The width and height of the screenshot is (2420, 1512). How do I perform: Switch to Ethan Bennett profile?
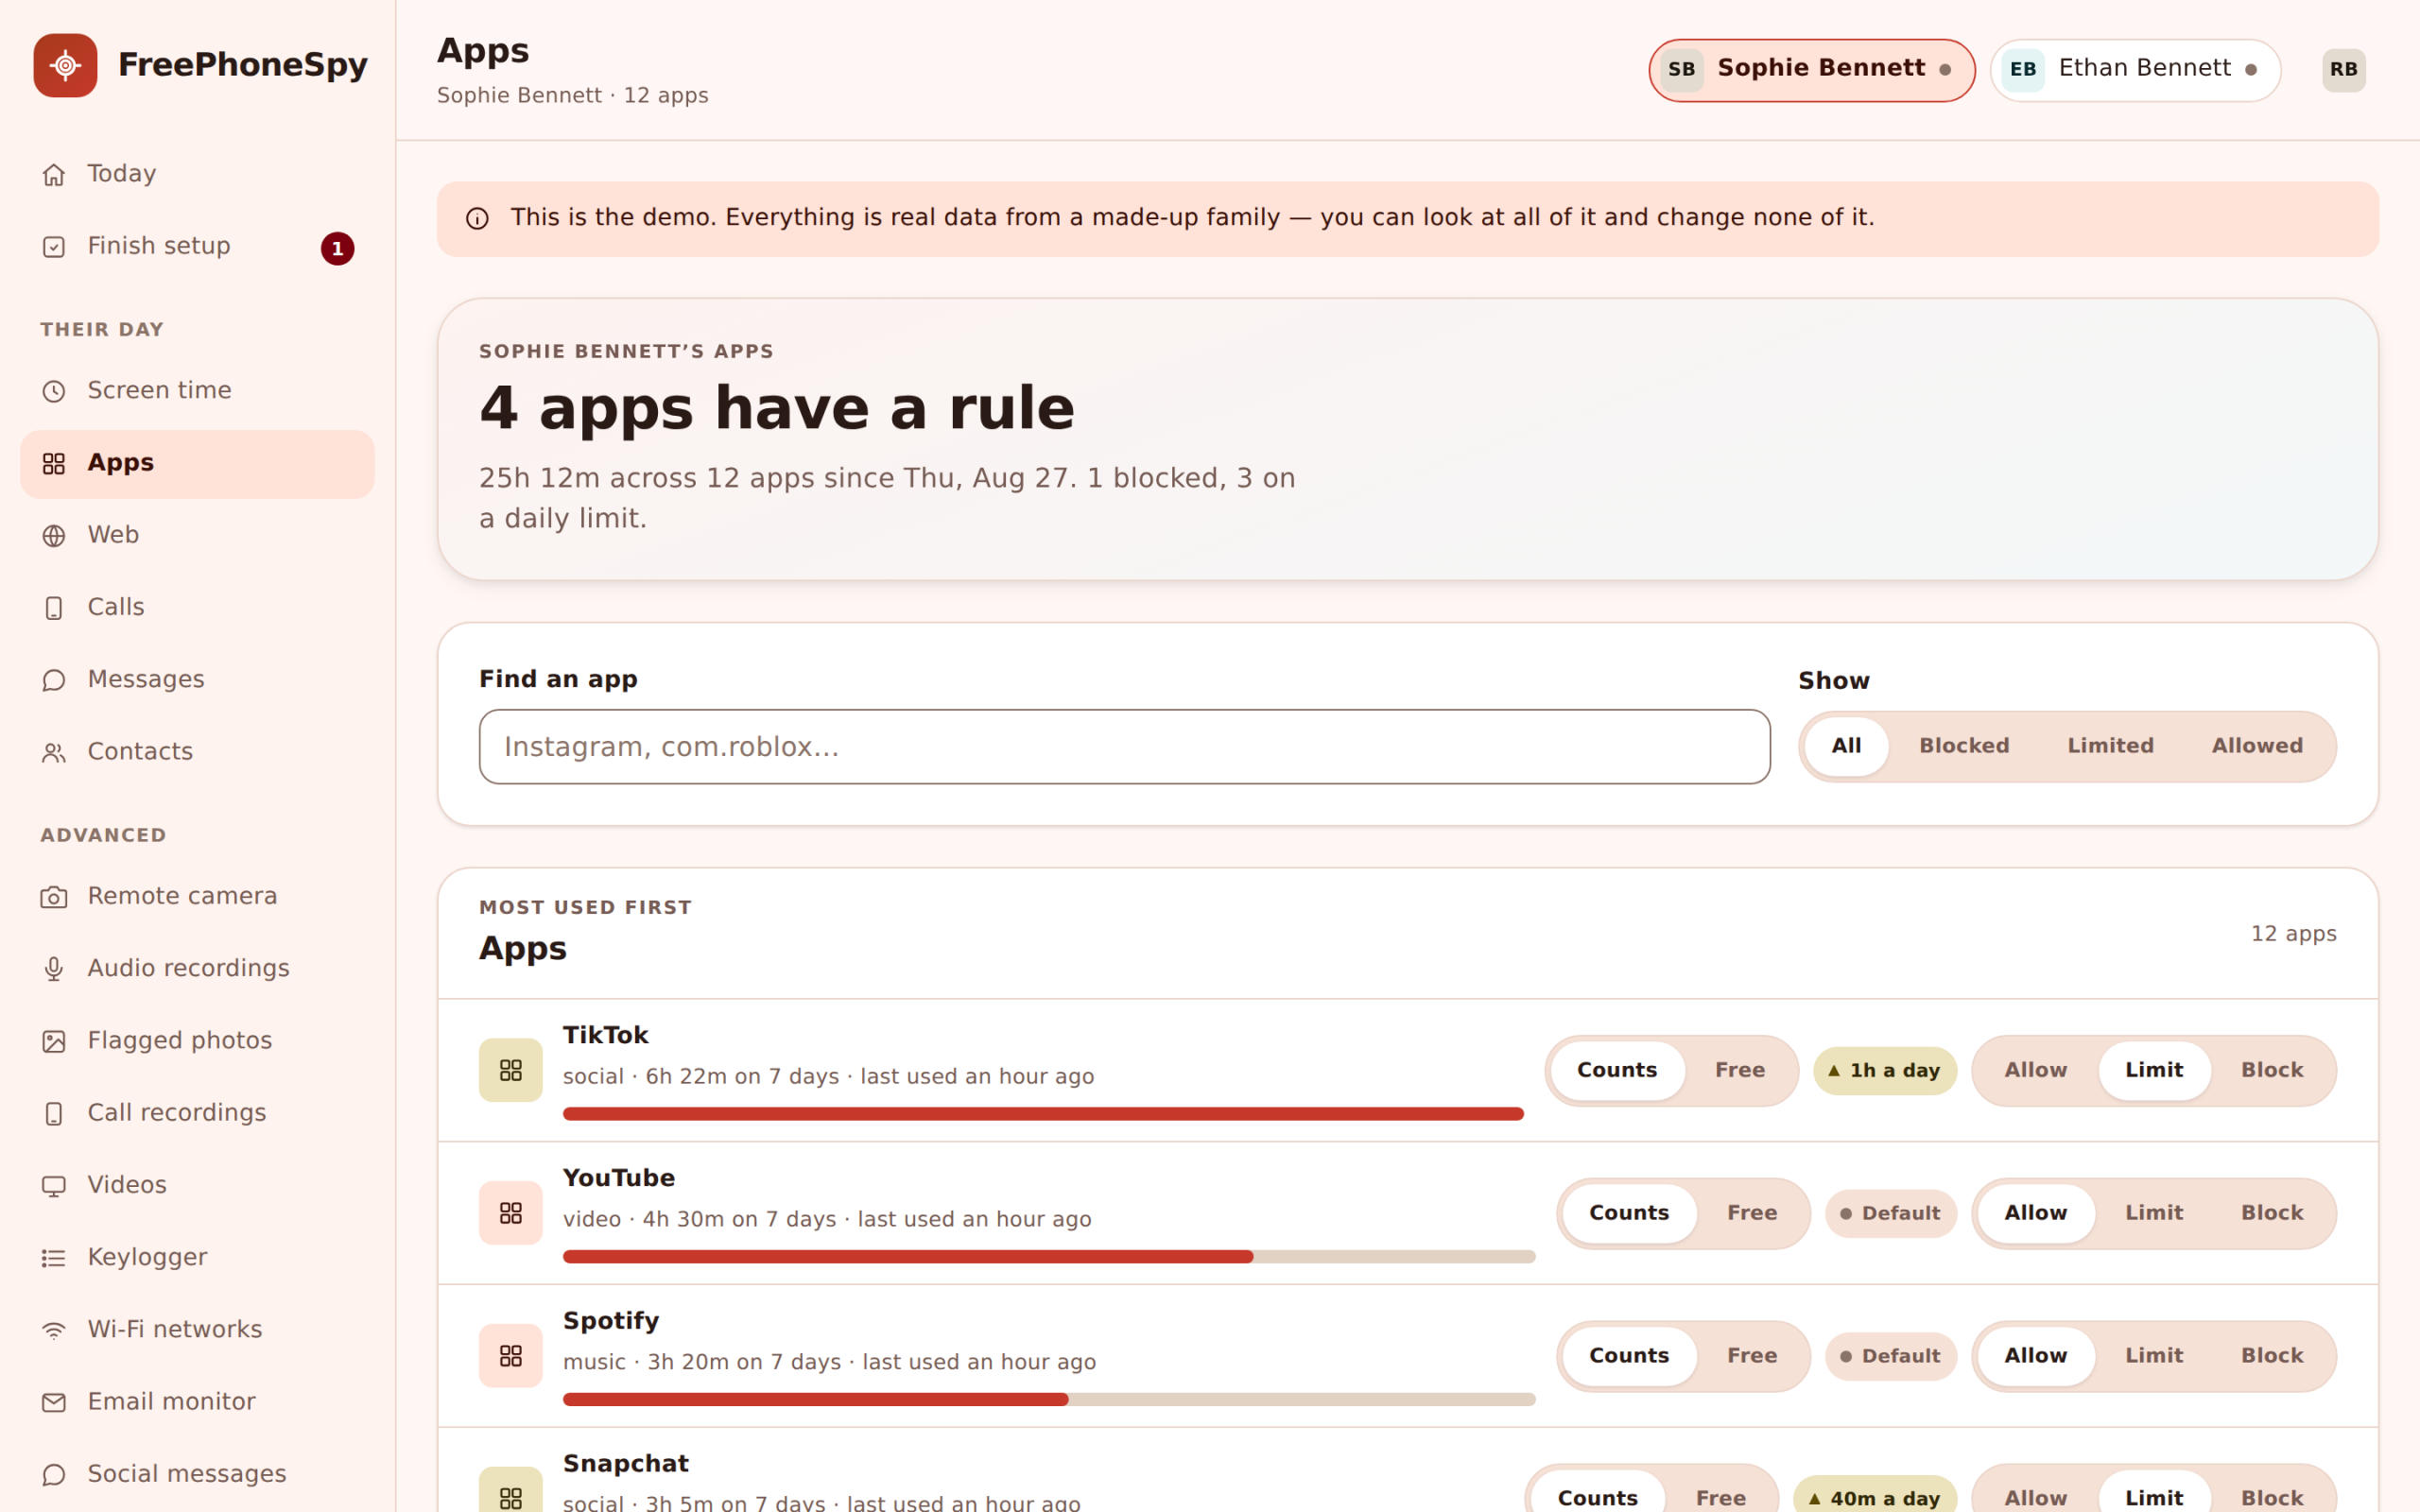[2135, 70]
